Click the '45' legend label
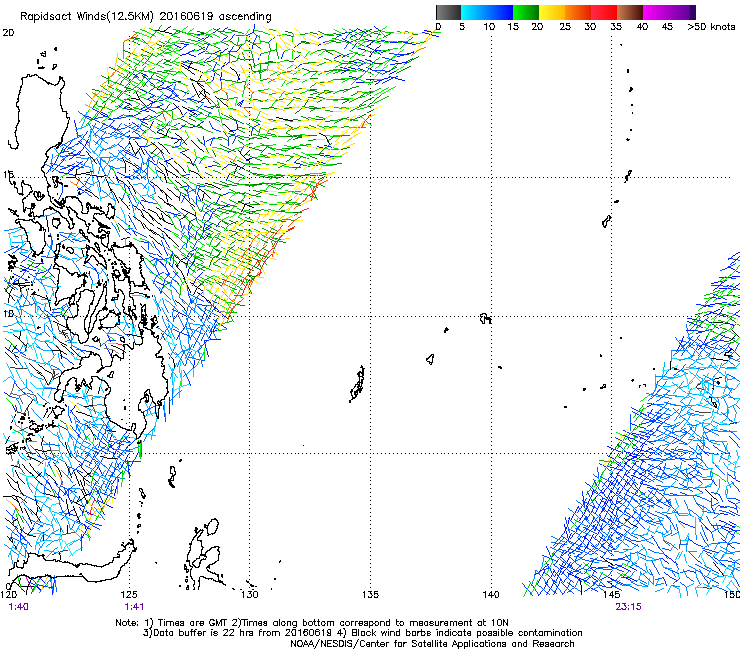The image size is (740, 650). tap(667, 26)
